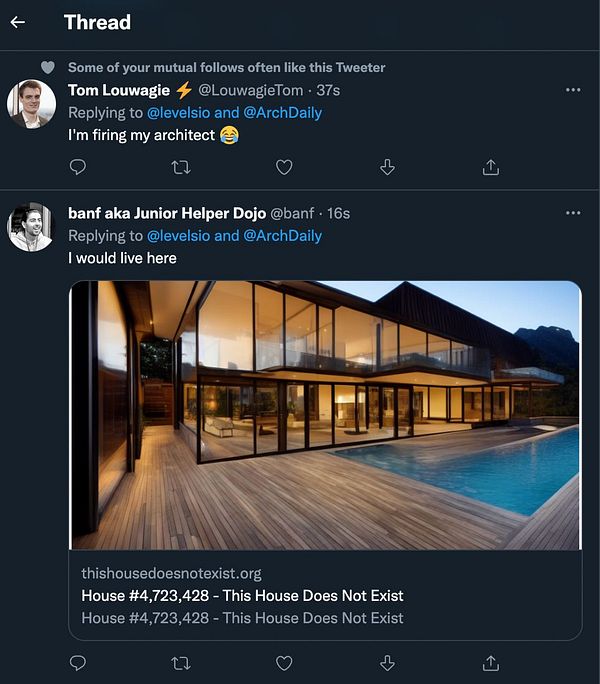Screen dimensions: 600x684
Task: Open Tom Louwagie's profile picture
Action: [31, 104]
